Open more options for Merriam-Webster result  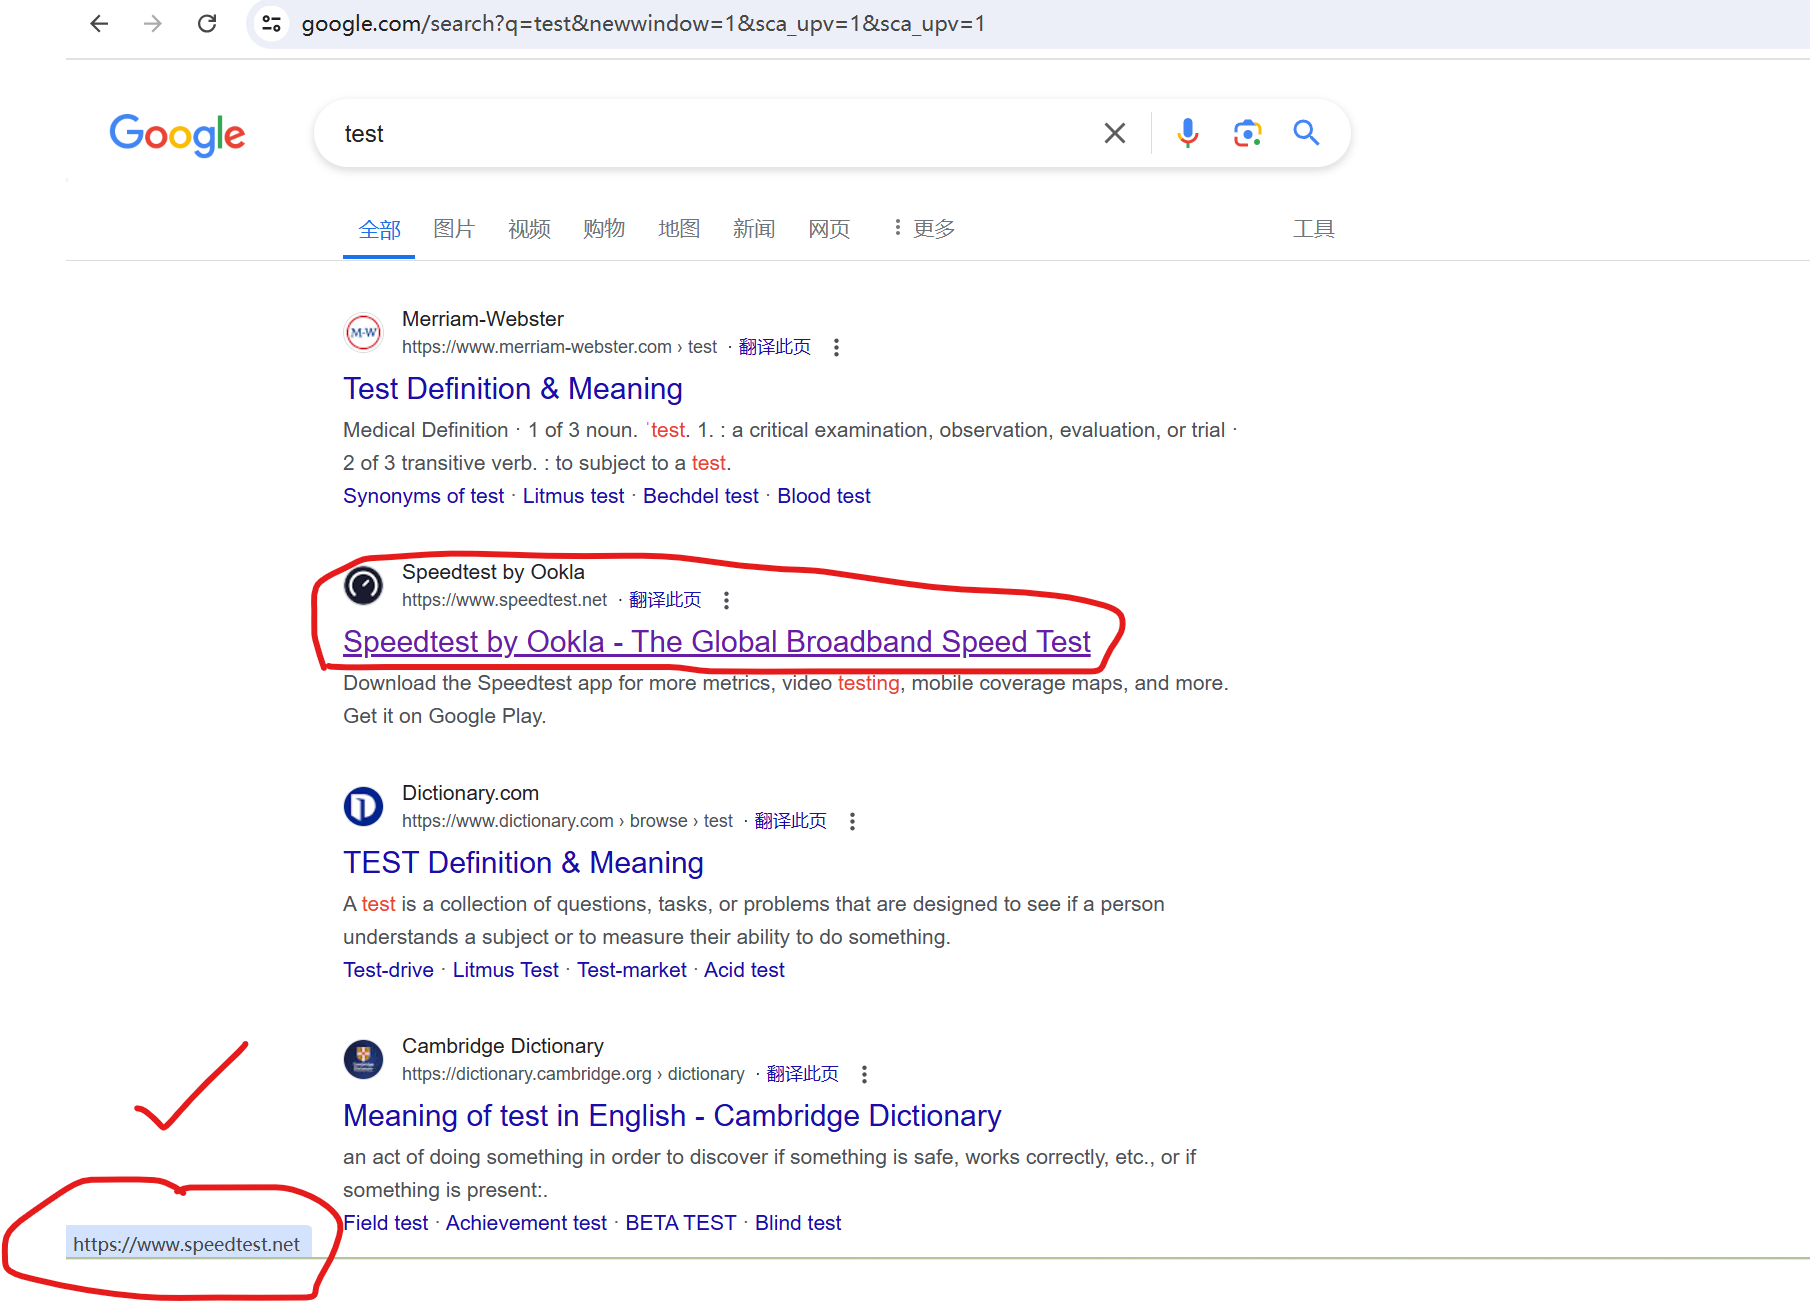836,347
